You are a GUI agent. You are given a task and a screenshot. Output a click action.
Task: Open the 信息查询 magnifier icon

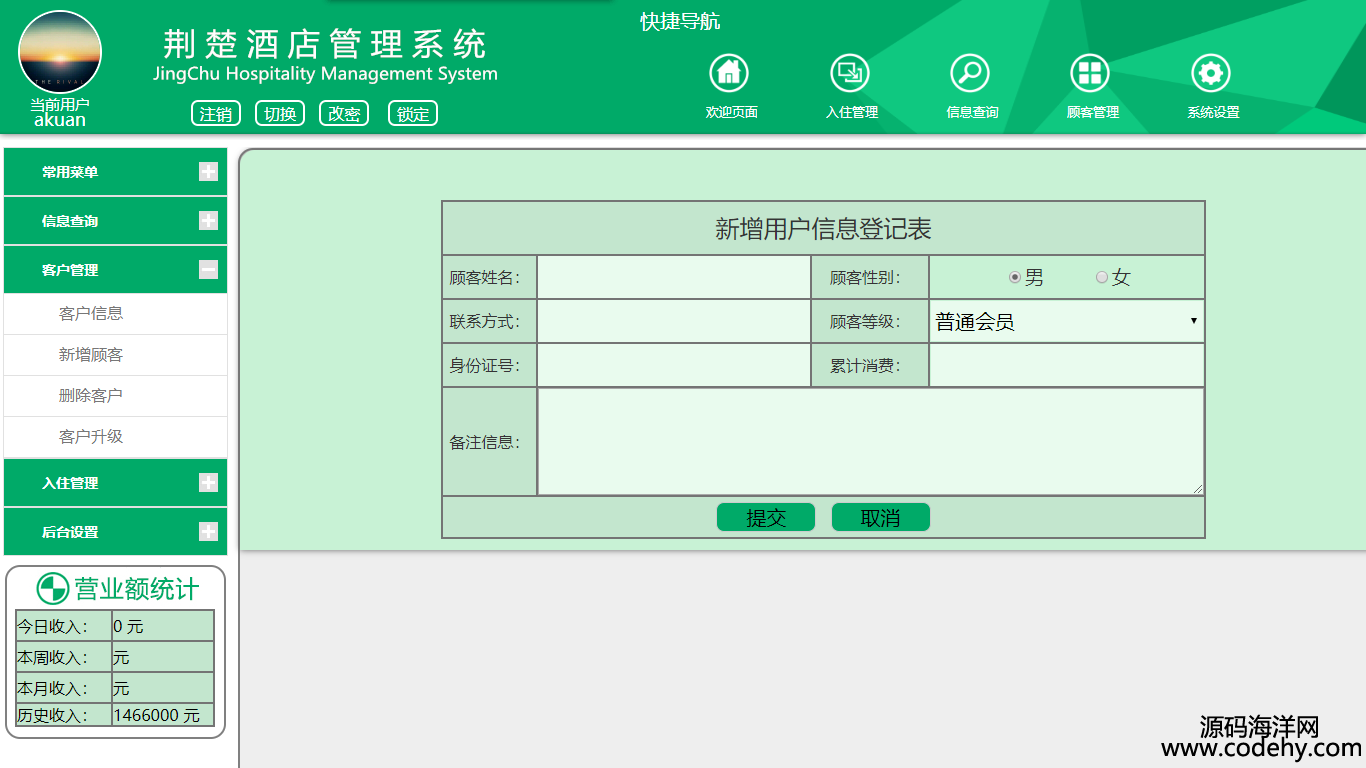click(x=970, y=73)
